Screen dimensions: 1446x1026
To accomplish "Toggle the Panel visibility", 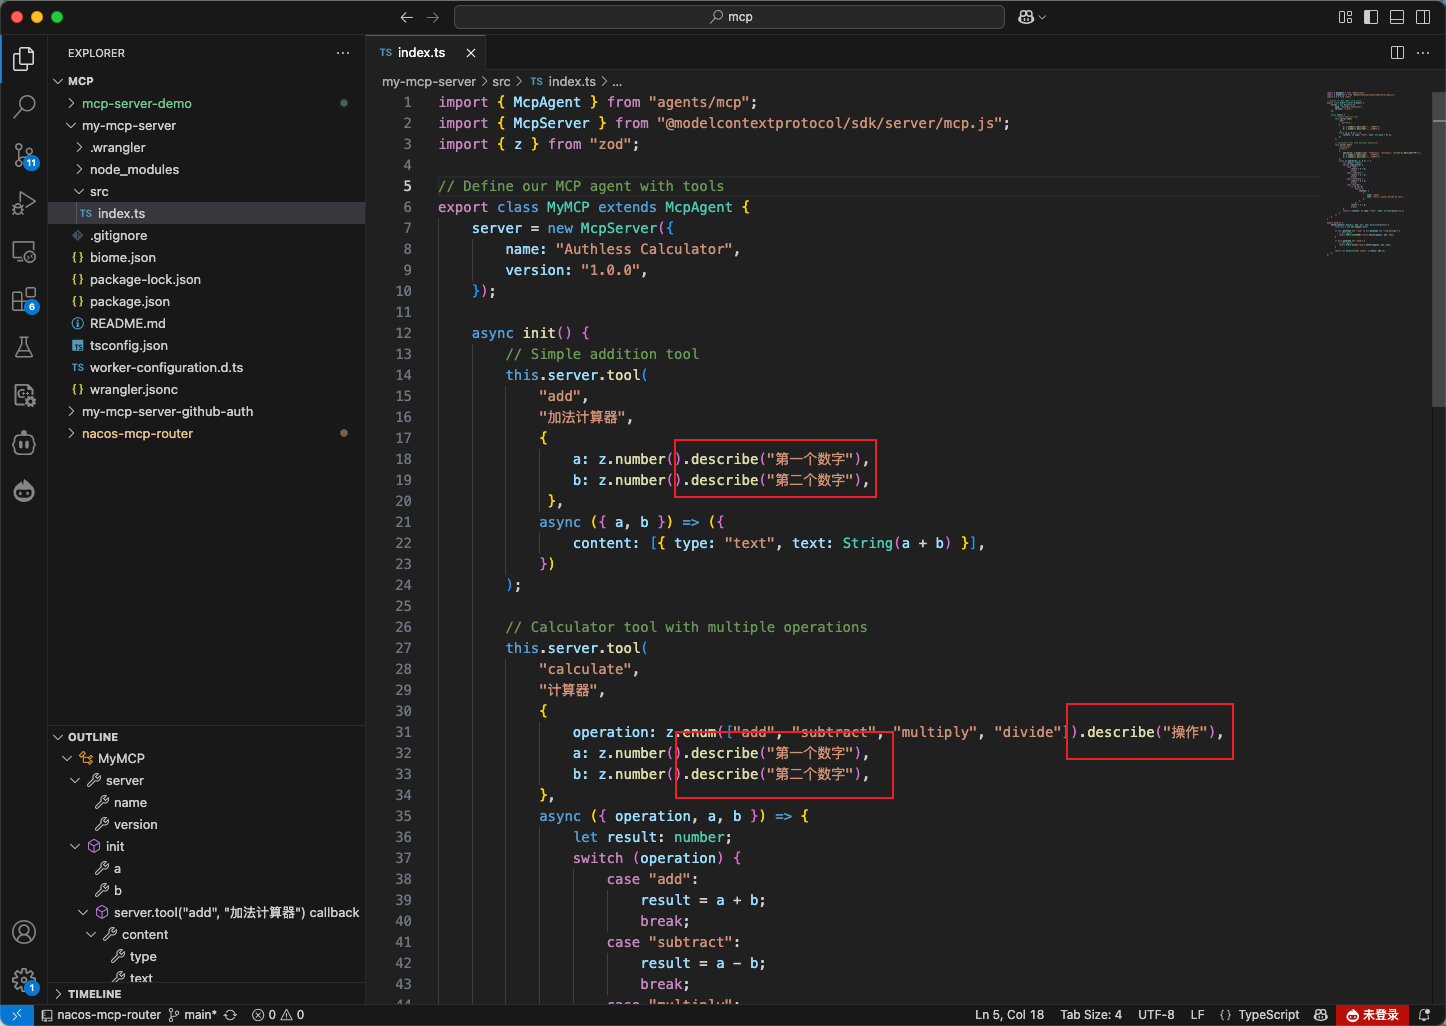I will pyautogui.click(x=1397, y=17).
